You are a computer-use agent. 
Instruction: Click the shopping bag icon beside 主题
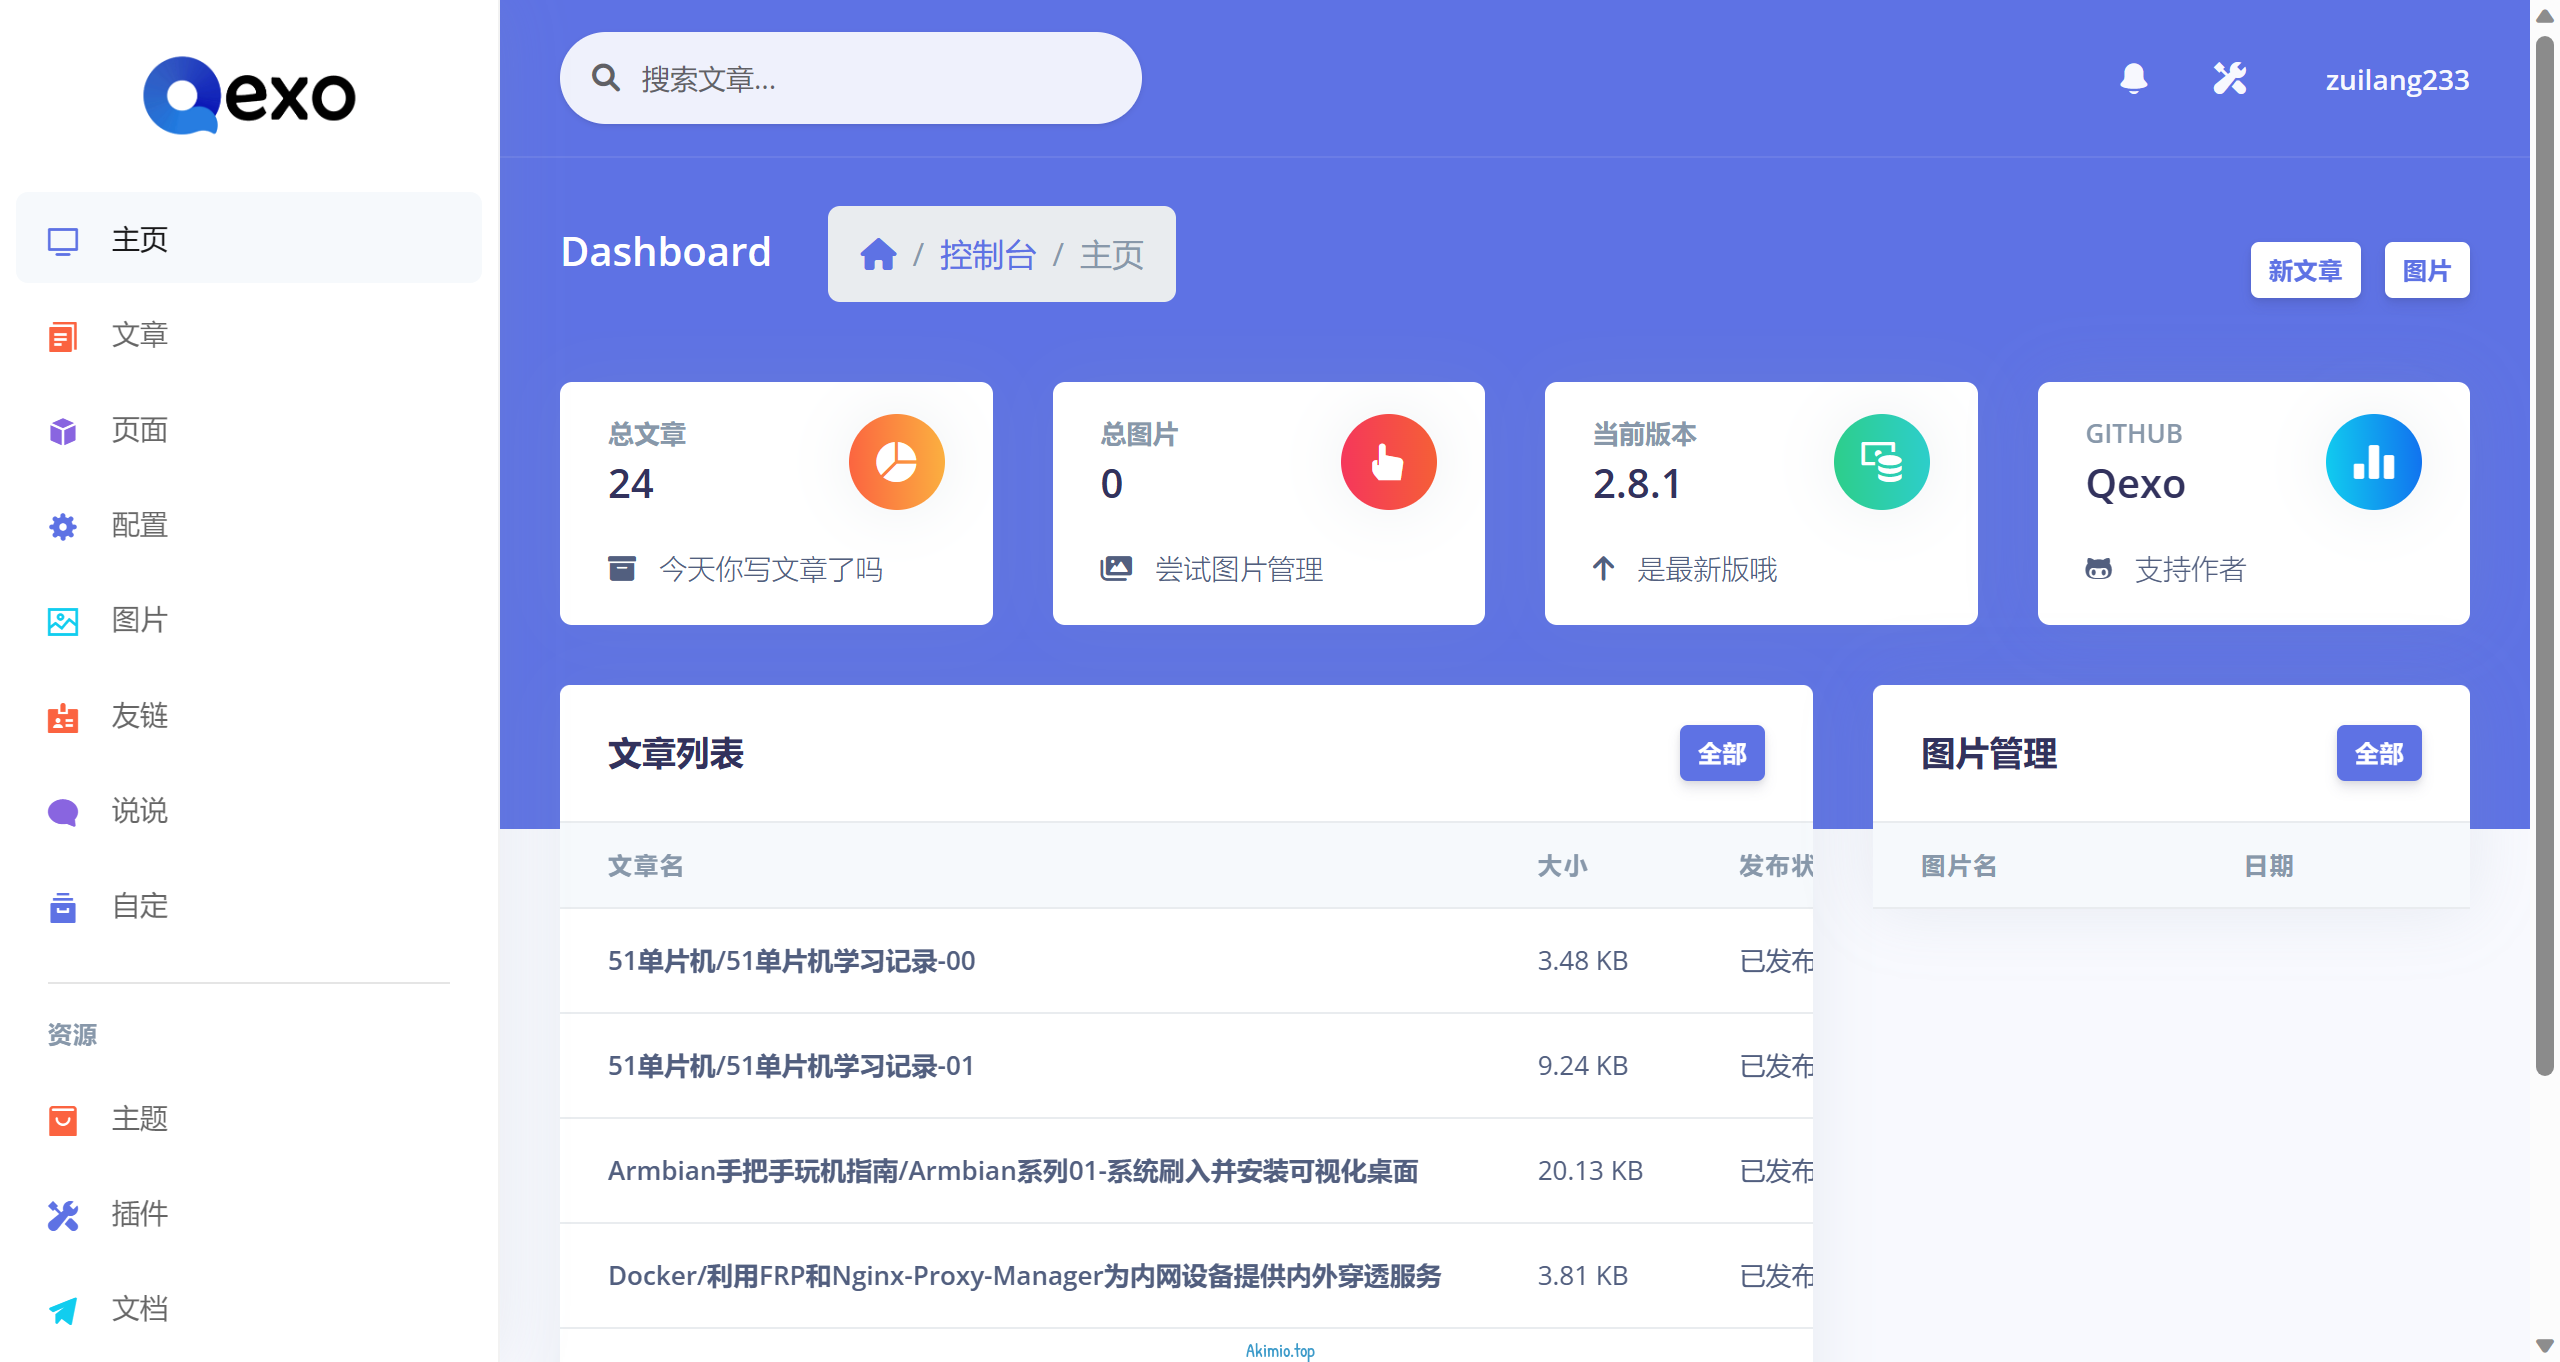pyautogui.click(x=63, y=1120)
